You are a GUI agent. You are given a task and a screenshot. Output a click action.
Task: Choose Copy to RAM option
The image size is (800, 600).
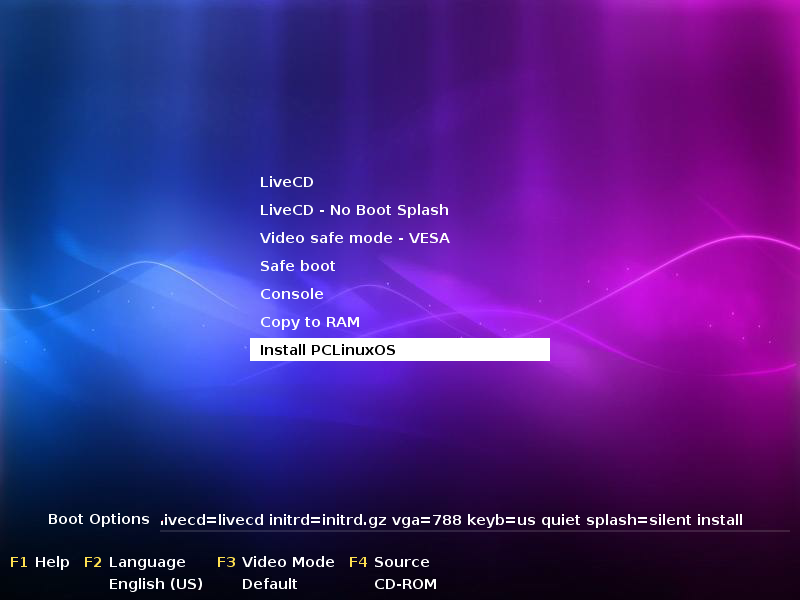point(310,322)
